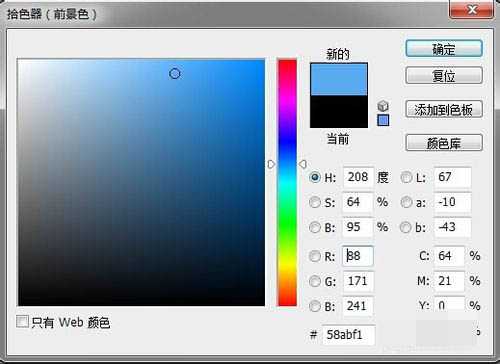Click the vertical hue spectrum slider
The height and width of the screenshot is (364, 500).
pos(287,182)
